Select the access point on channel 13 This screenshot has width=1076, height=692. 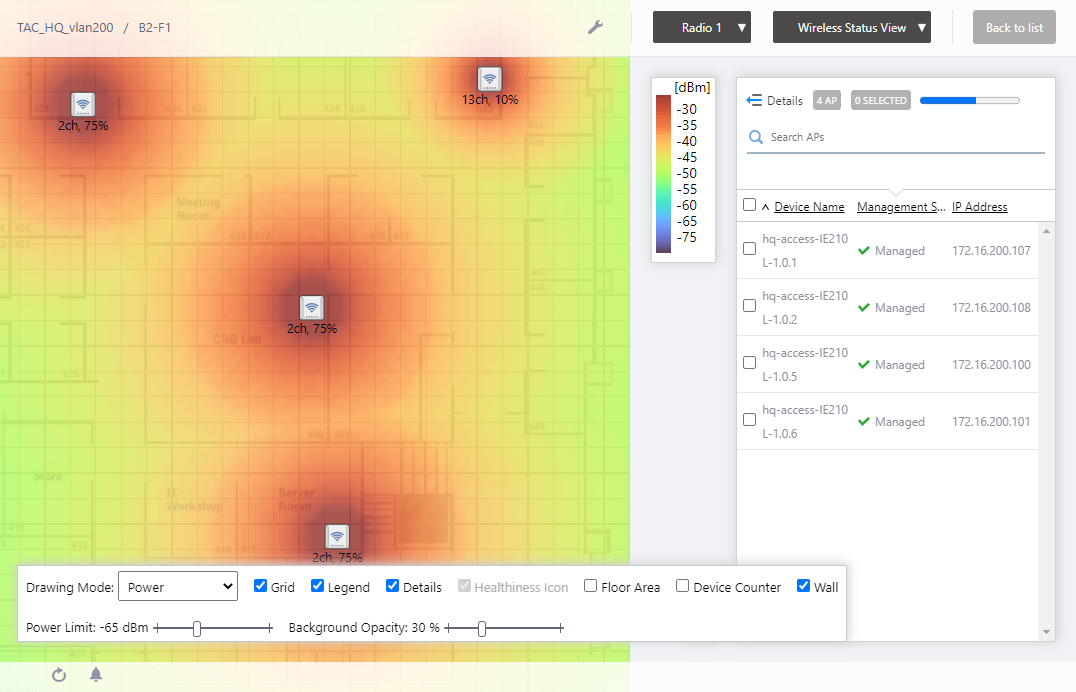(x=489, y=79)
